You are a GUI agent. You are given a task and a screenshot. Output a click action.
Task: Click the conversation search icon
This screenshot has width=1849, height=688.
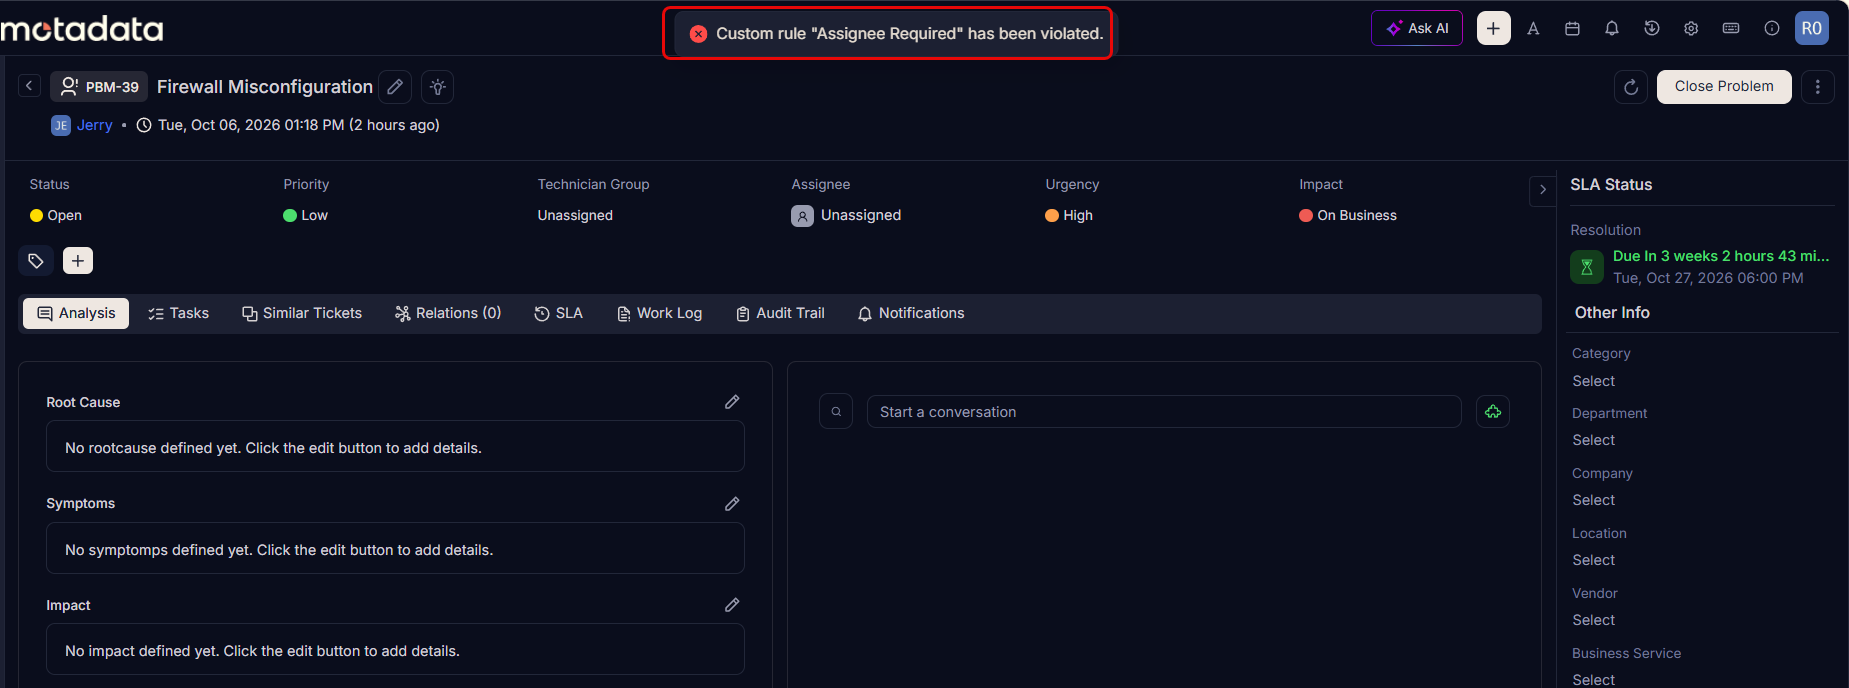point(836,412)
